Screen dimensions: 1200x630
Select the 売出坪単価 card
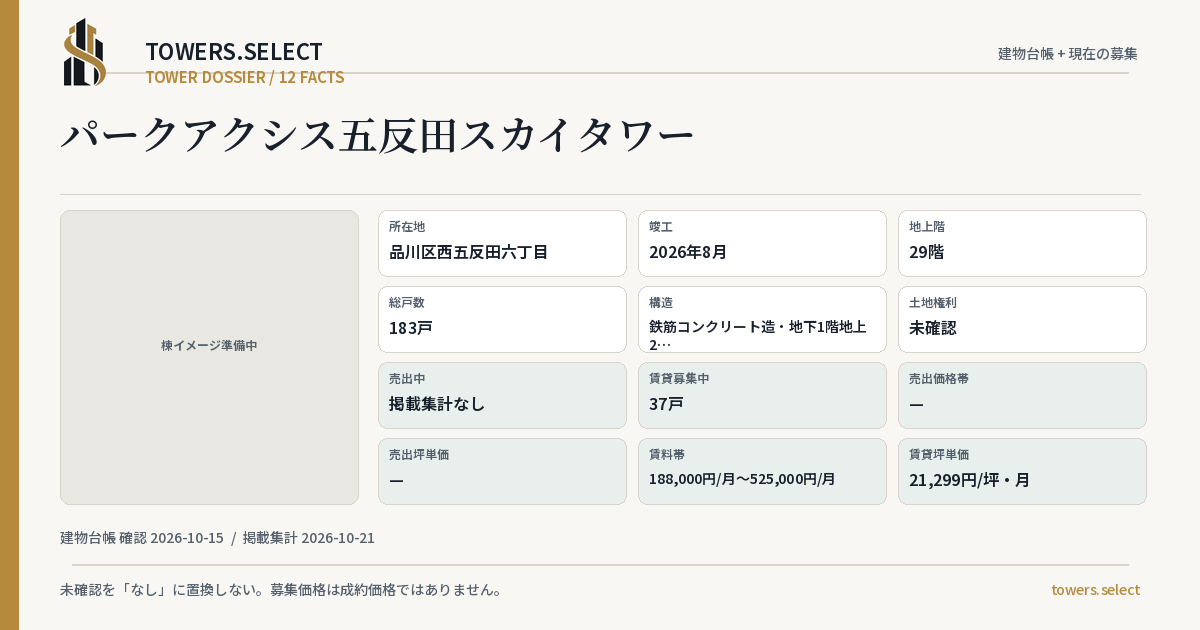502,471
